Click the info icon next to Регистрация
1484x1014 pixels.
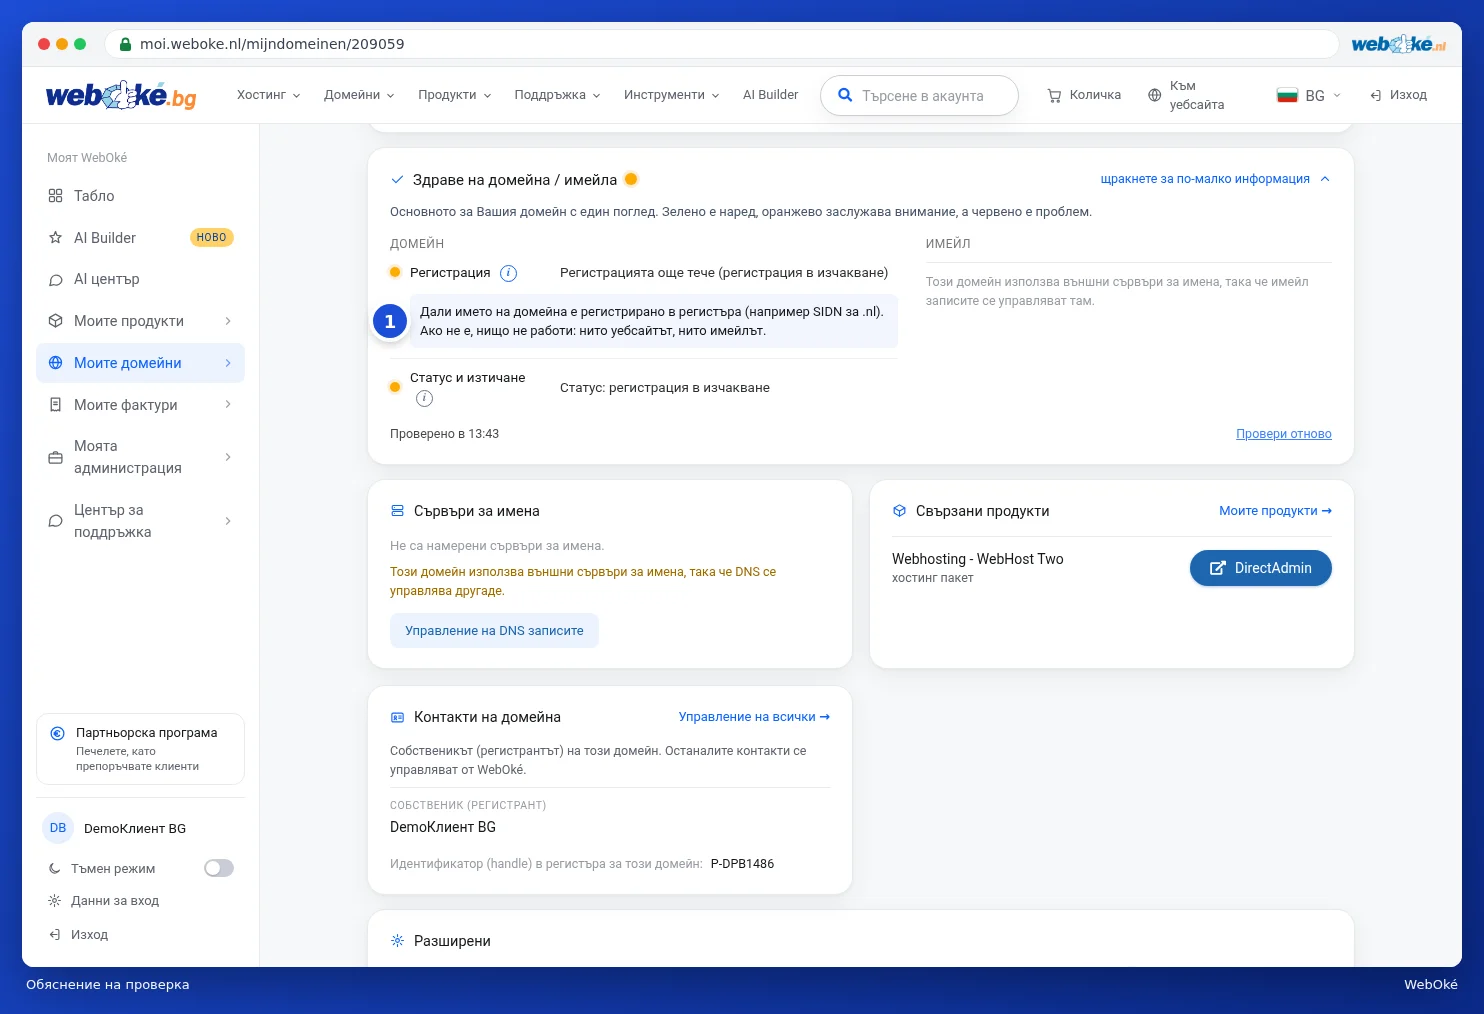click(508, 273)
